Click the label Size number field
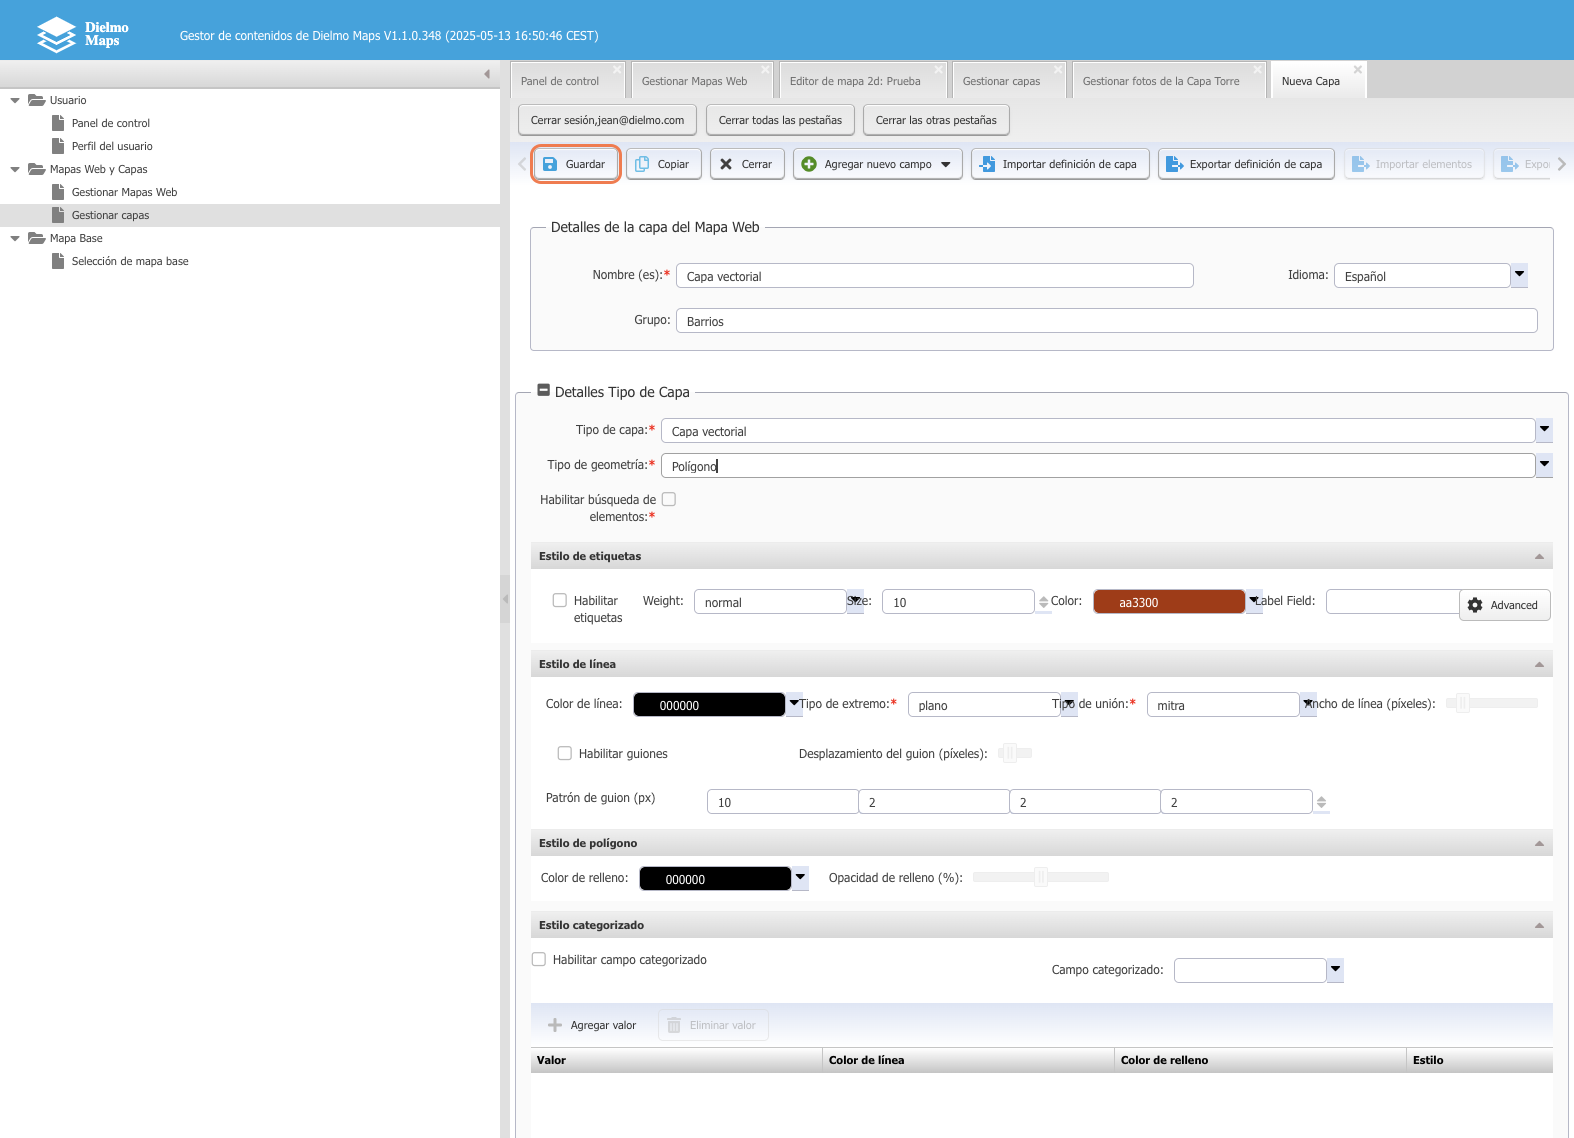The height and width of the screenshot is (1138, 1574). 958,602
